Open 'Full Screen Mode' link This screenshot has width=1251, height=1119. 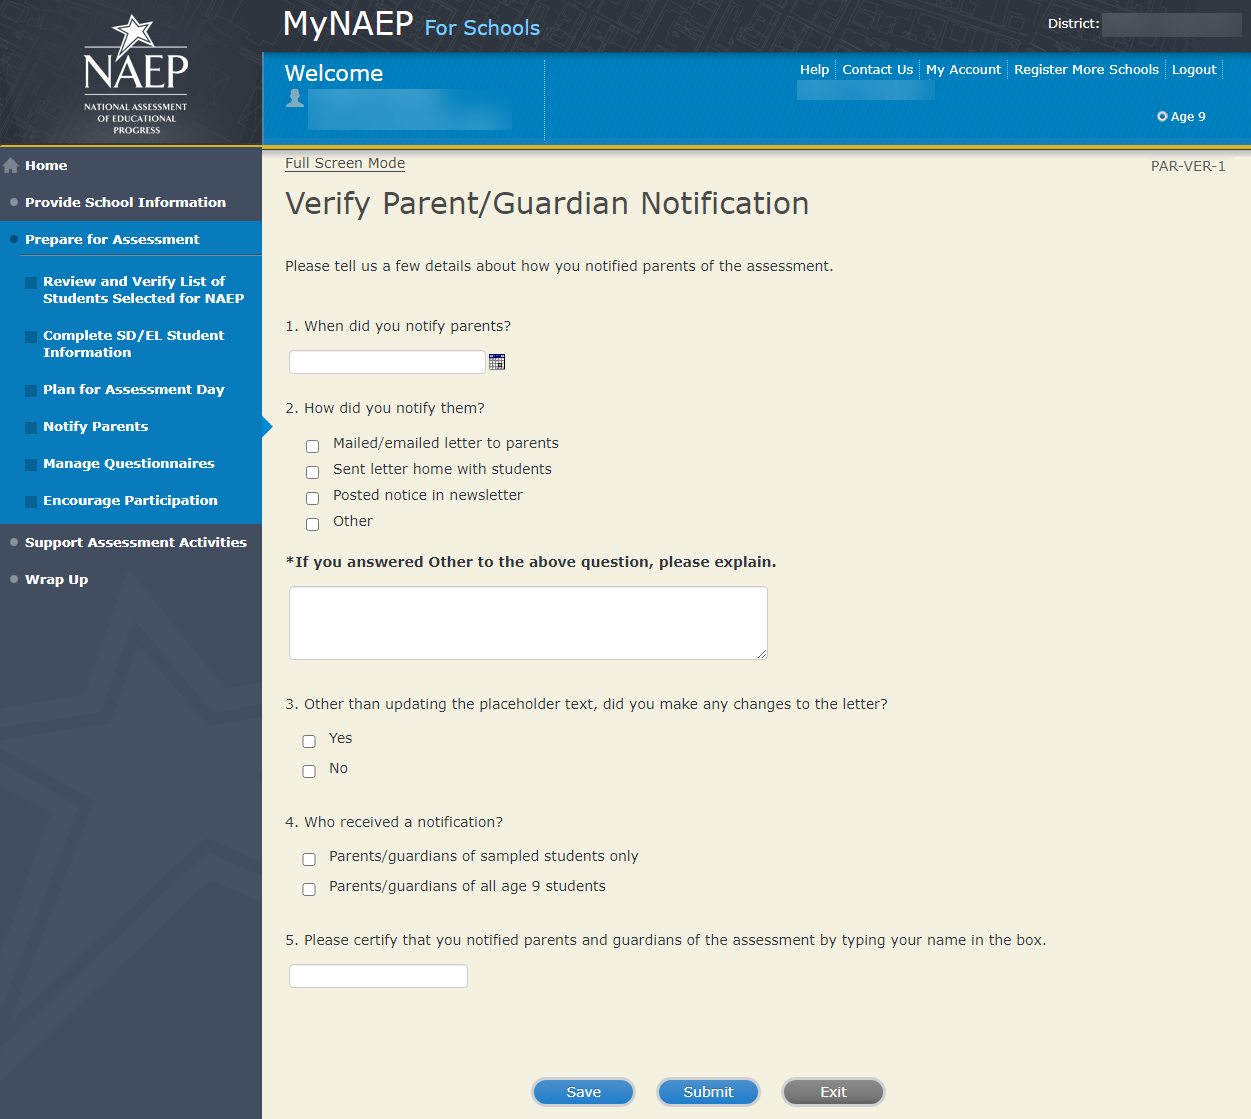345,163
